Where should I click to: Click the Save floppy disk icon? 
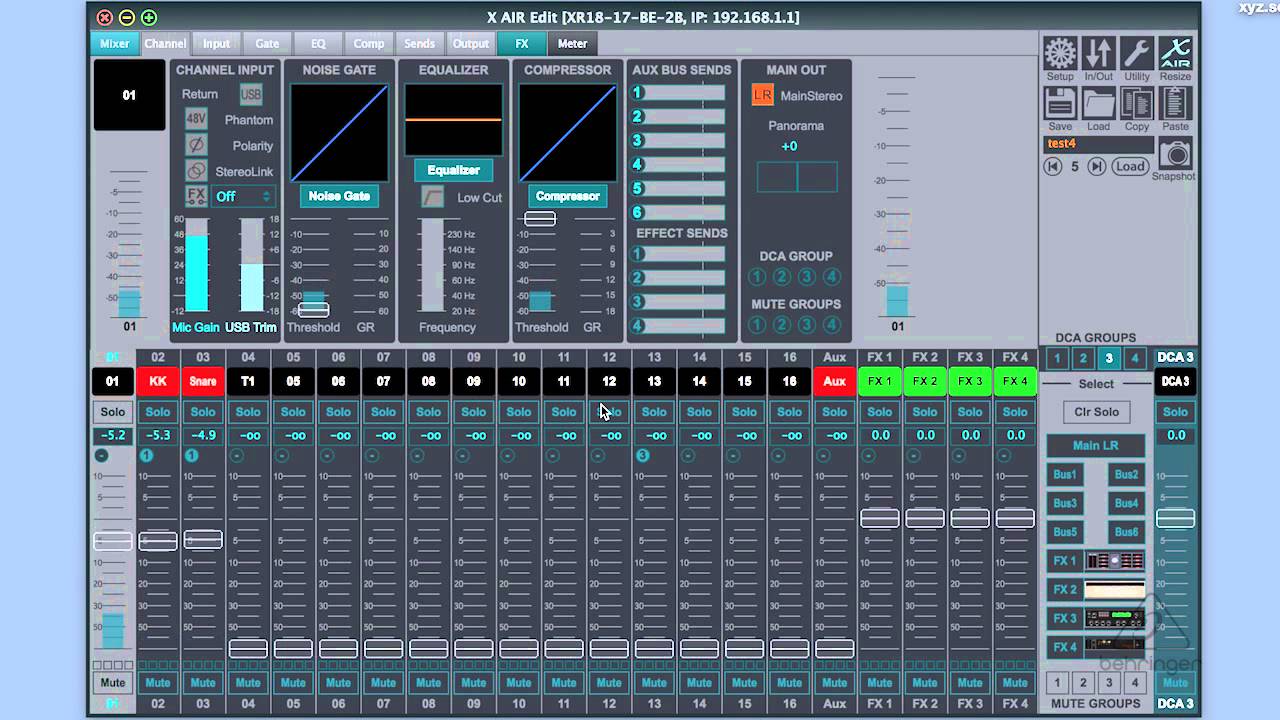[x=1060, y=103]
